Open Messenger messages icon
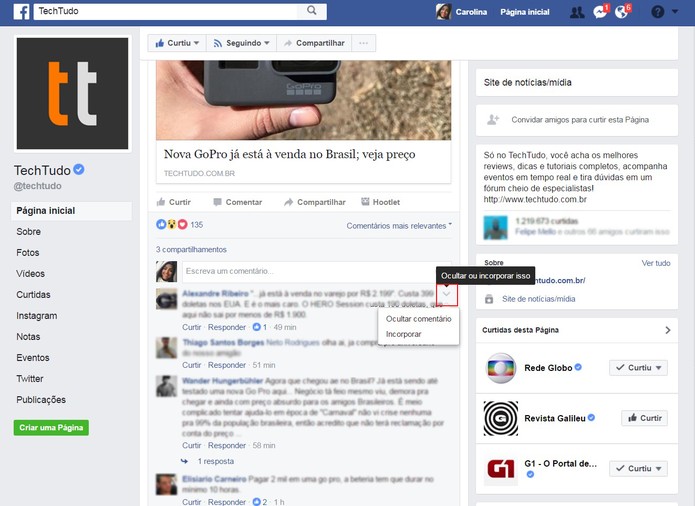 [x=600, y=12]
